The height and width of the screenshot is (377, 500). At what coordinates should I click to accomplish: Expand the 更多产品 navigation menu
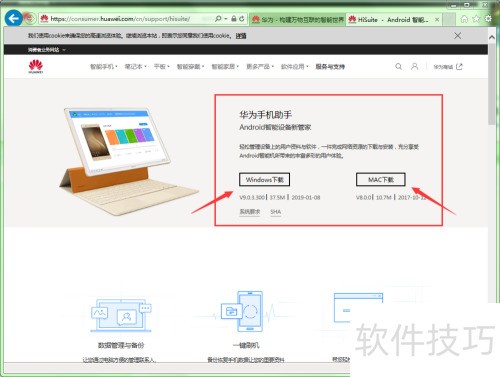tap(260, 67)
